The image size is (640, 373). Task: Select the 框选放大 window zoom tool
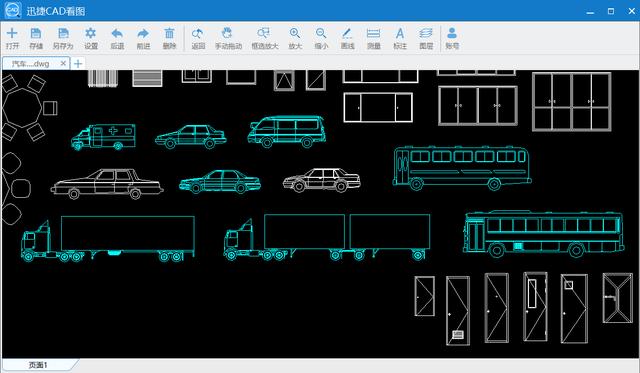(x=264, y=38)
